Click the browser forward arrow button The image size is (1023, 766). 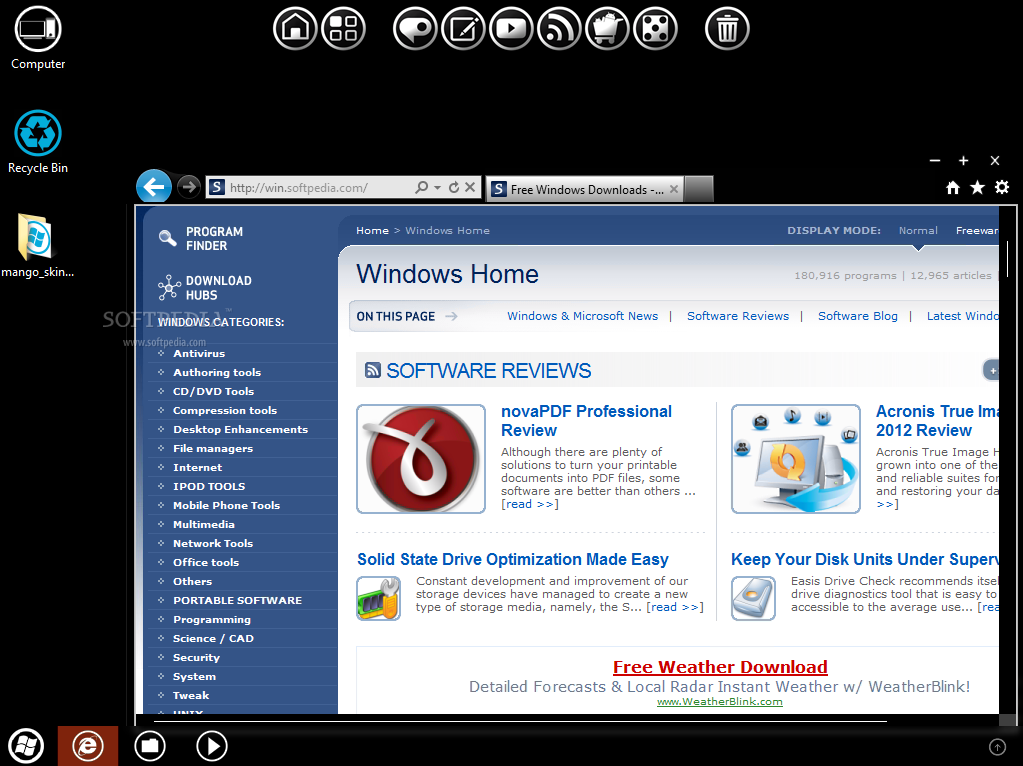click(189, 187)
